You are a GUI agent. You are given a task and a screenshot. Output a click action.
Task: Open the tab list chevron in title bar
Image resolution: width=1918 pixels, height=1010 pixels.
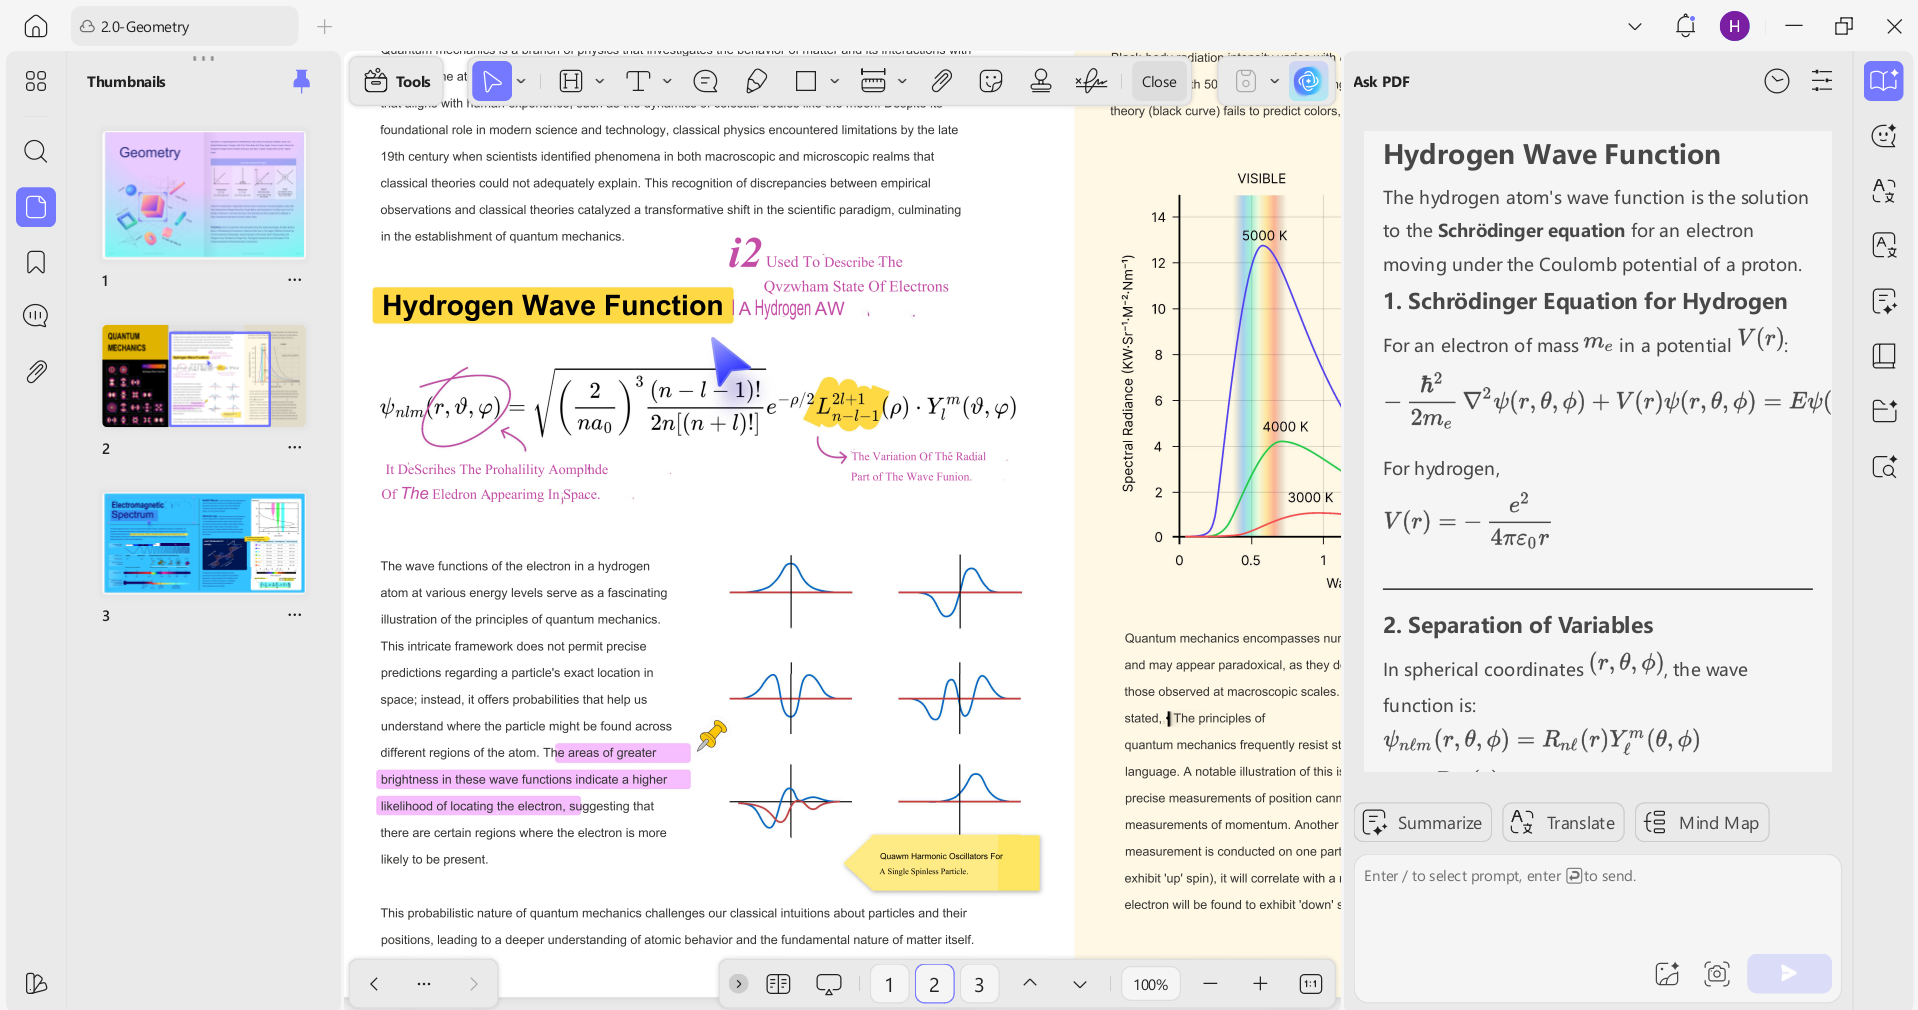click(x=1635, y=27)
